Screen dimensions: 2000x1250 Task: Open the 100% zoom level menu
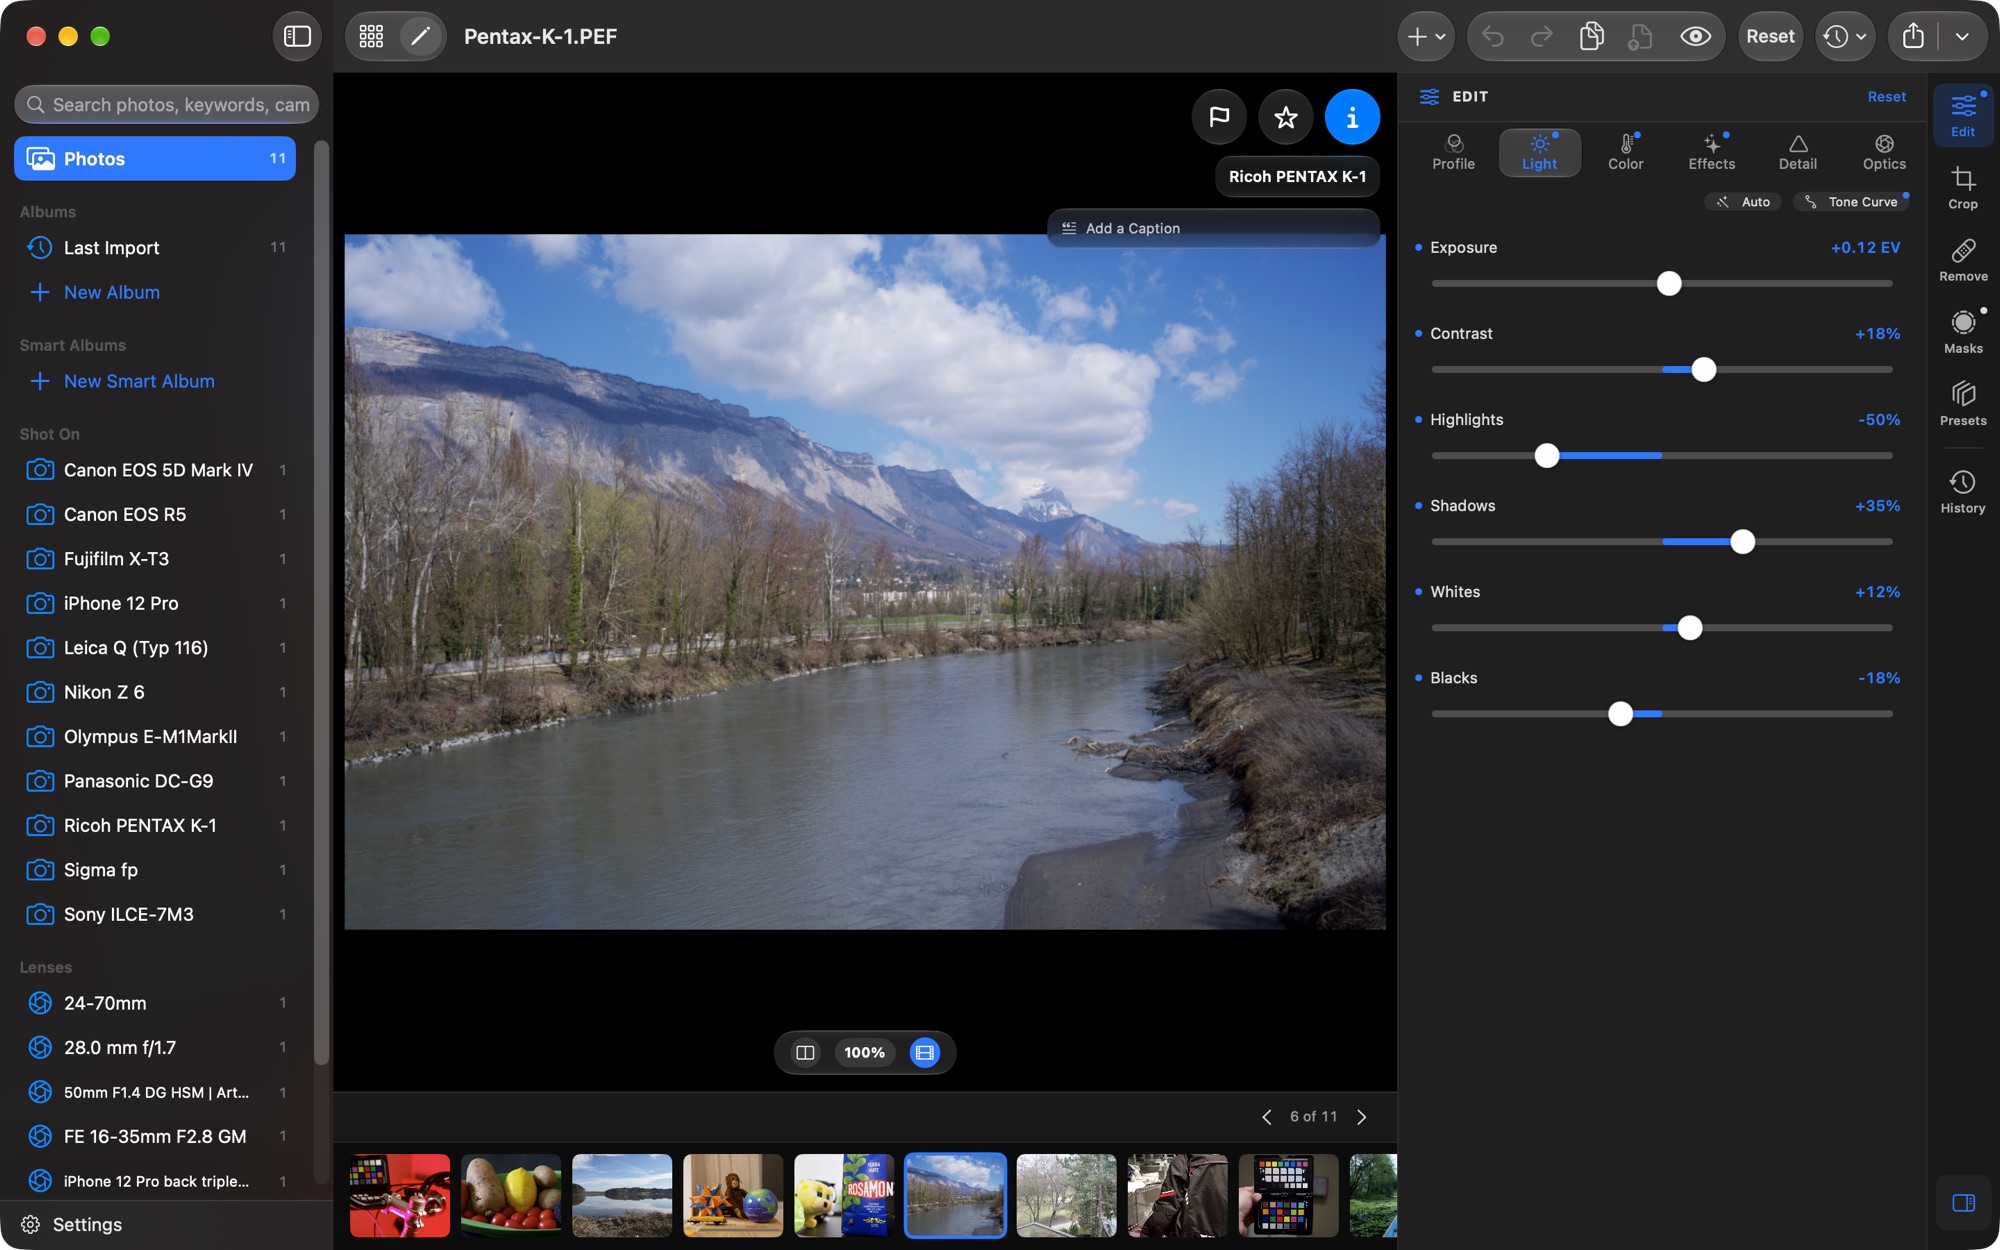864,1052
